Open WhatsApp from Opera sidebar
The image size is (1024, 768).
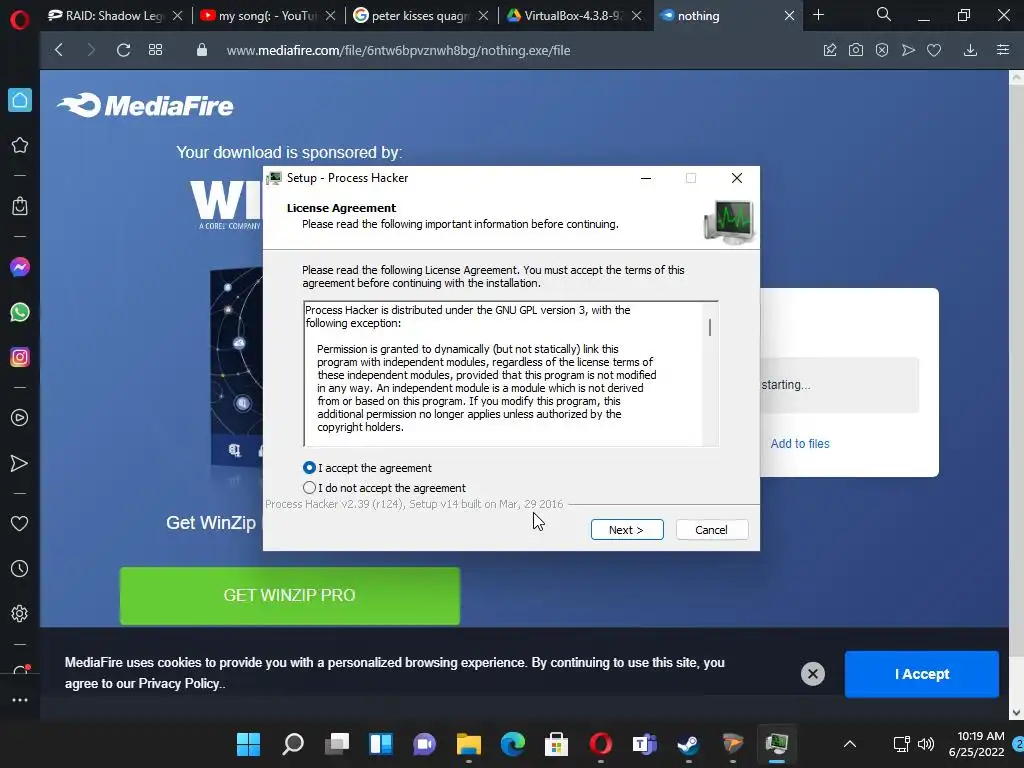point(20,312)
